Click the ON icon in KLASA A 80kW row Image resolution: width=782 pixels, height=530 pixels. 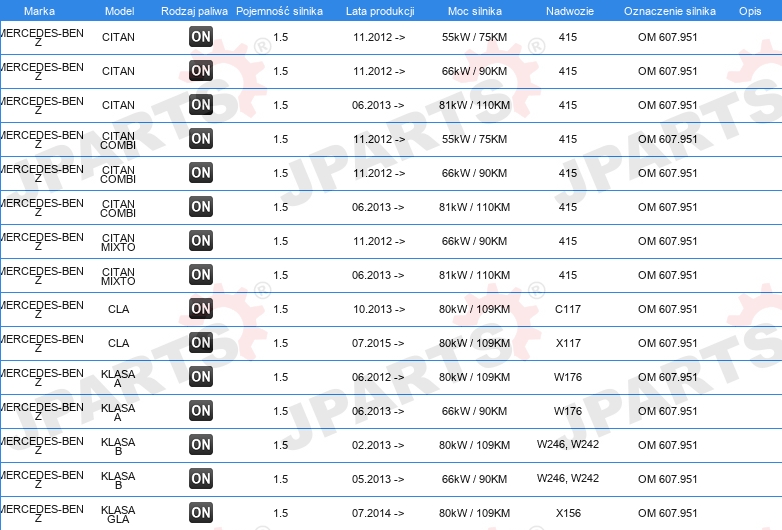click(201, 376)
